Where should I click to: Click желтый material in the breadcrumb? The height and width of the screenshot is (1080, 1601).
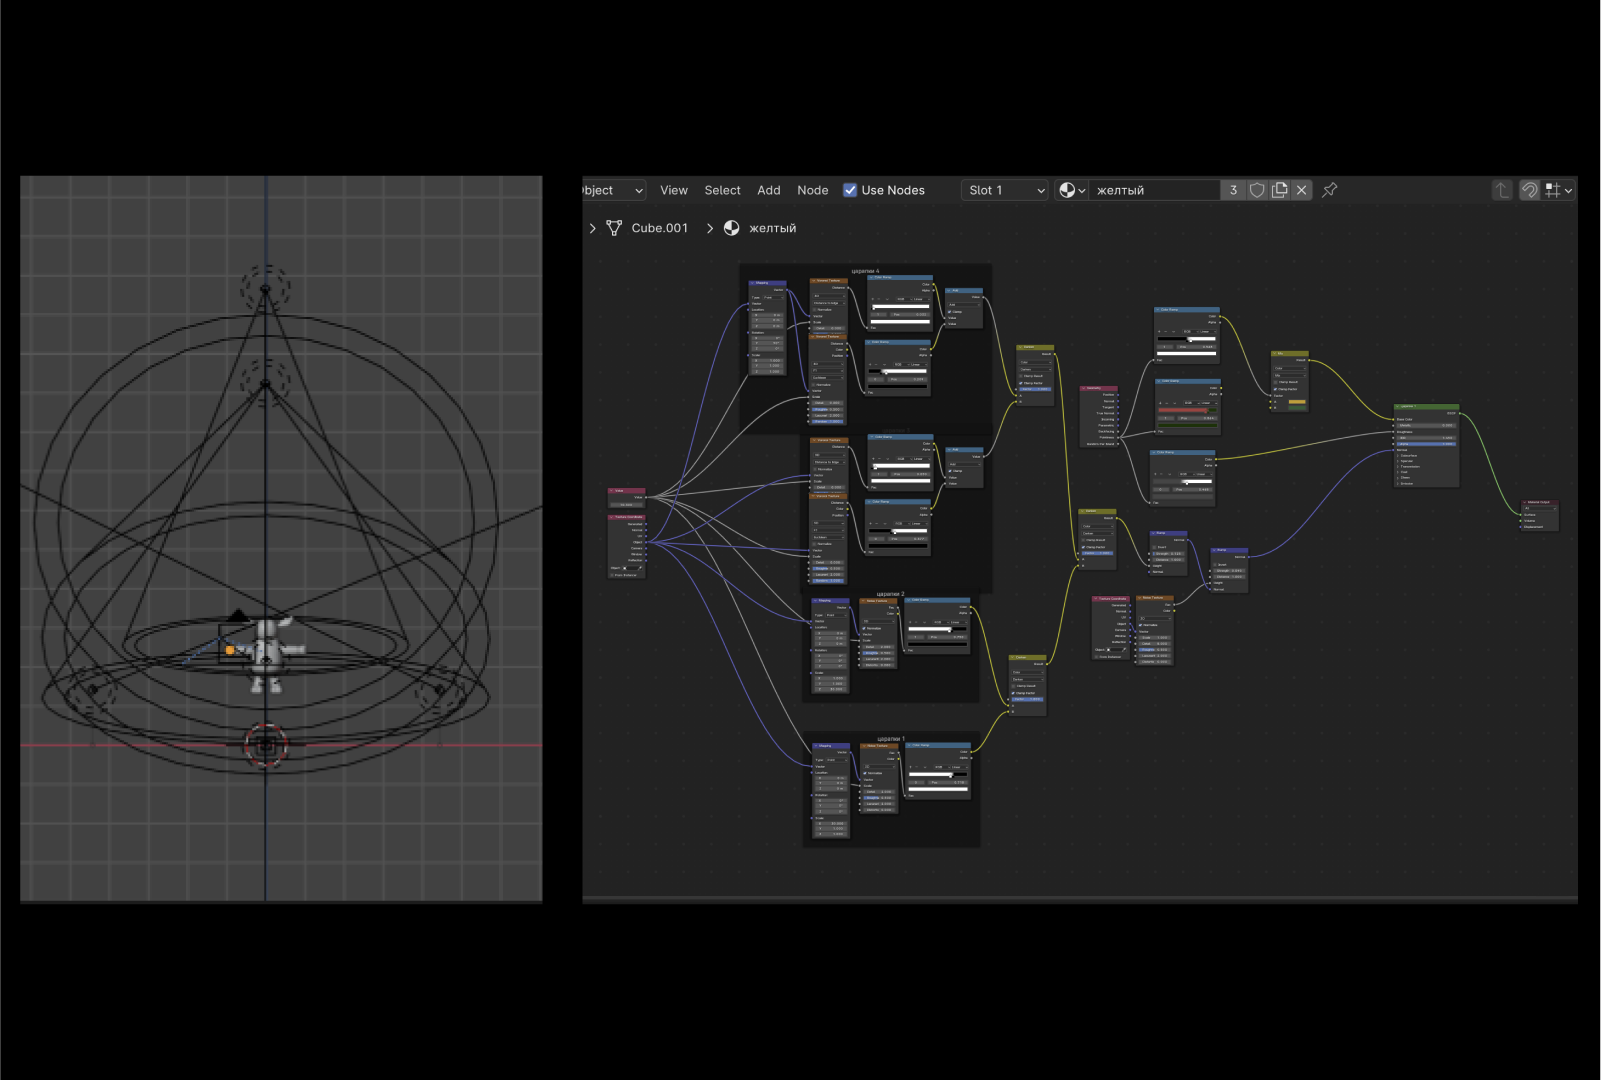pos(772,228)
